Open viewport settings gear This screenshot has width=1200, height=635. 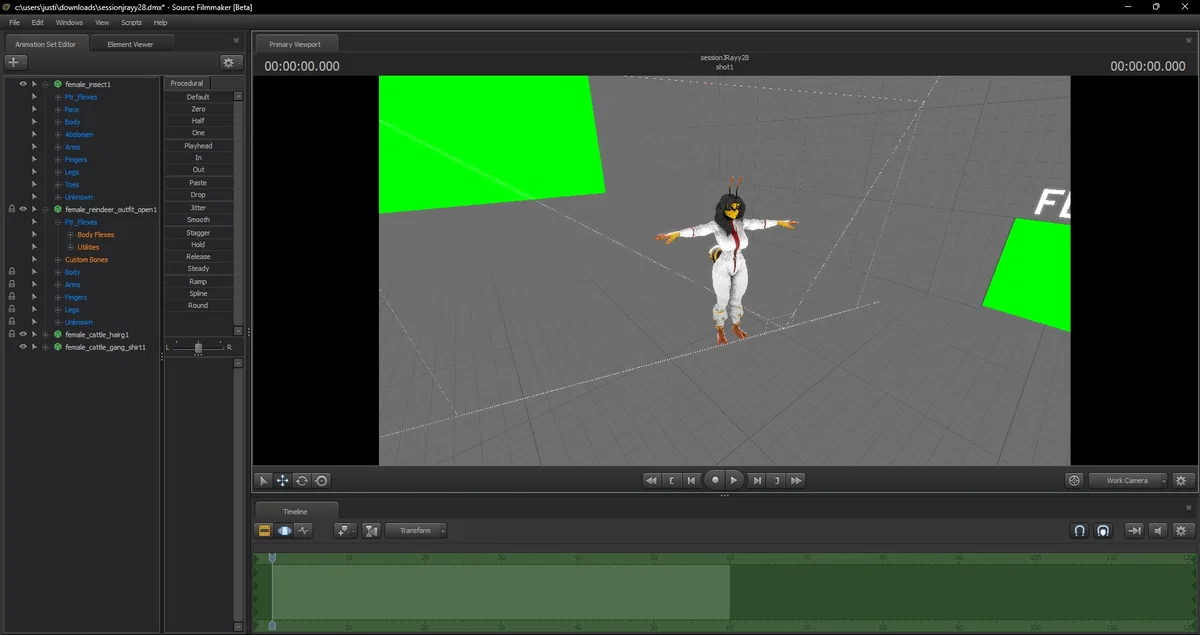coord(1184,481)
